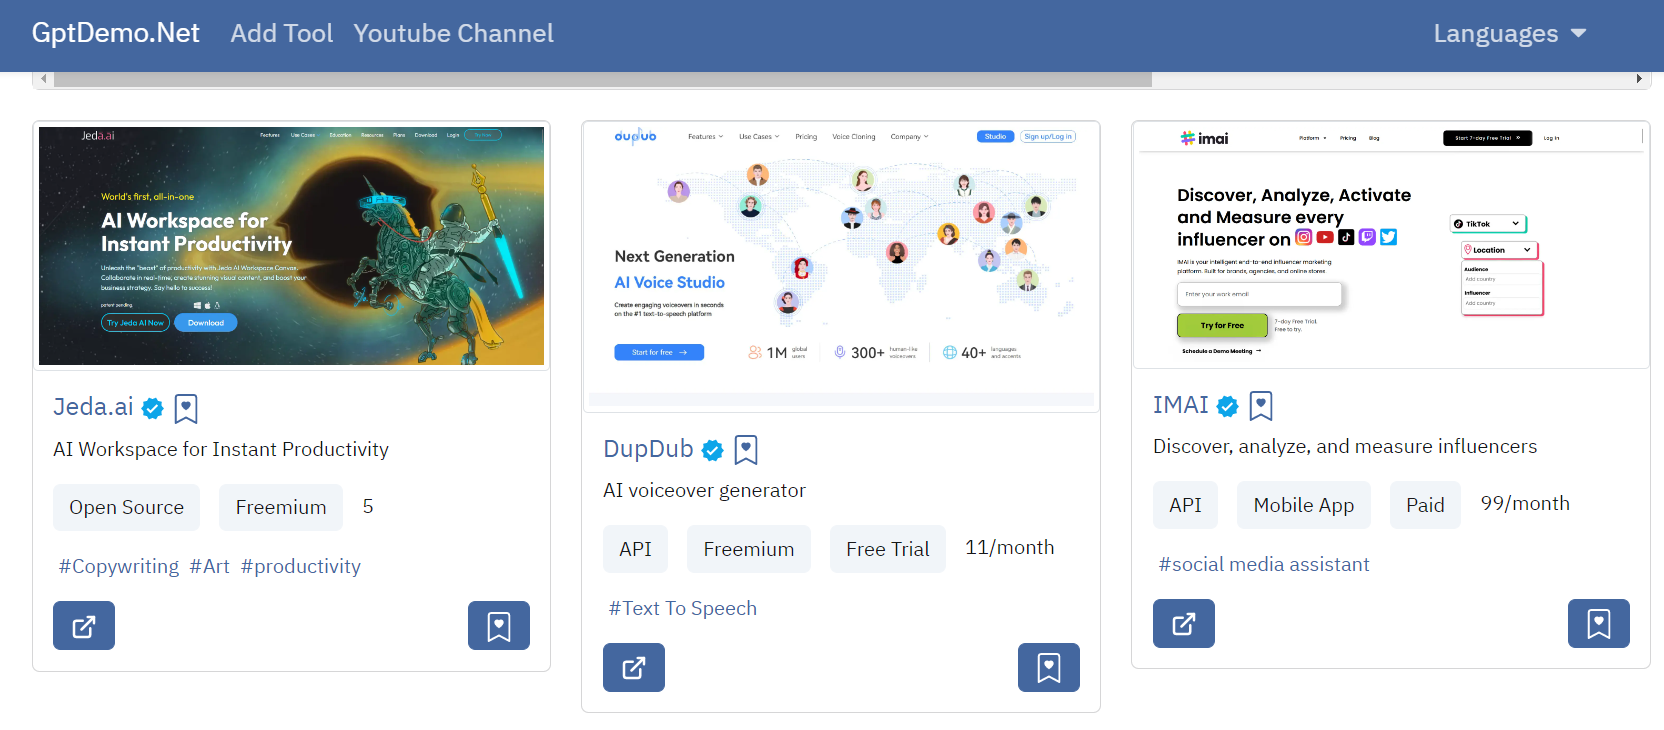Click the small bookmark icon beside IMAI title
The height and width of the screenshot is (730, 1664).
tap(1261, 405)
